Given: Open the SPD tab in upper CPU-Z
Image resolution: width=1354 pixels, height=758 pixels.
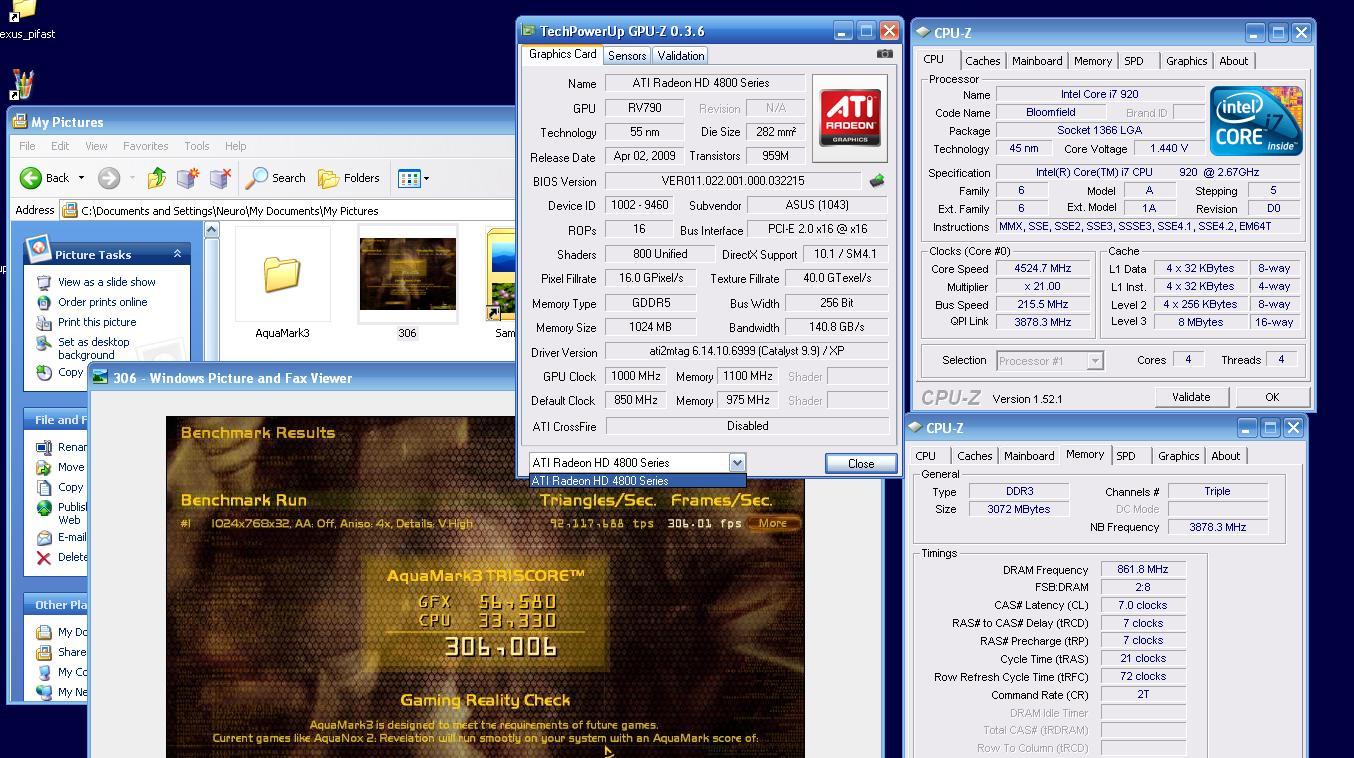Looking at the screenshot, I should pos(1134,61).
